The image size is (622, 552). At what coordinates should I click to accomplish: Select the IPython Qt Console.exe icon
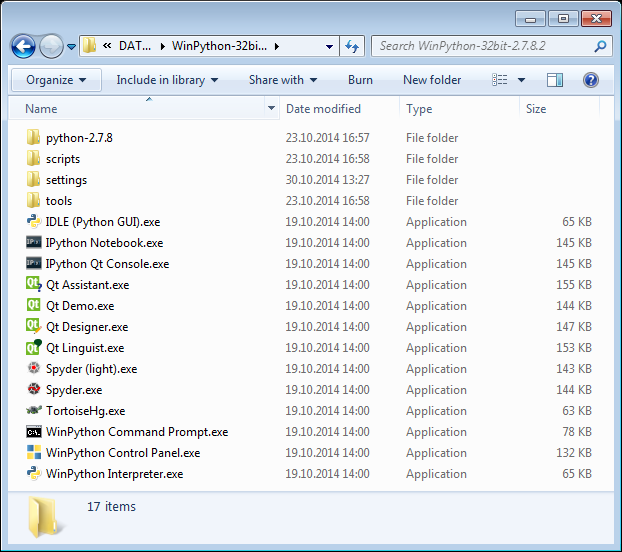(x=34, y=263)
